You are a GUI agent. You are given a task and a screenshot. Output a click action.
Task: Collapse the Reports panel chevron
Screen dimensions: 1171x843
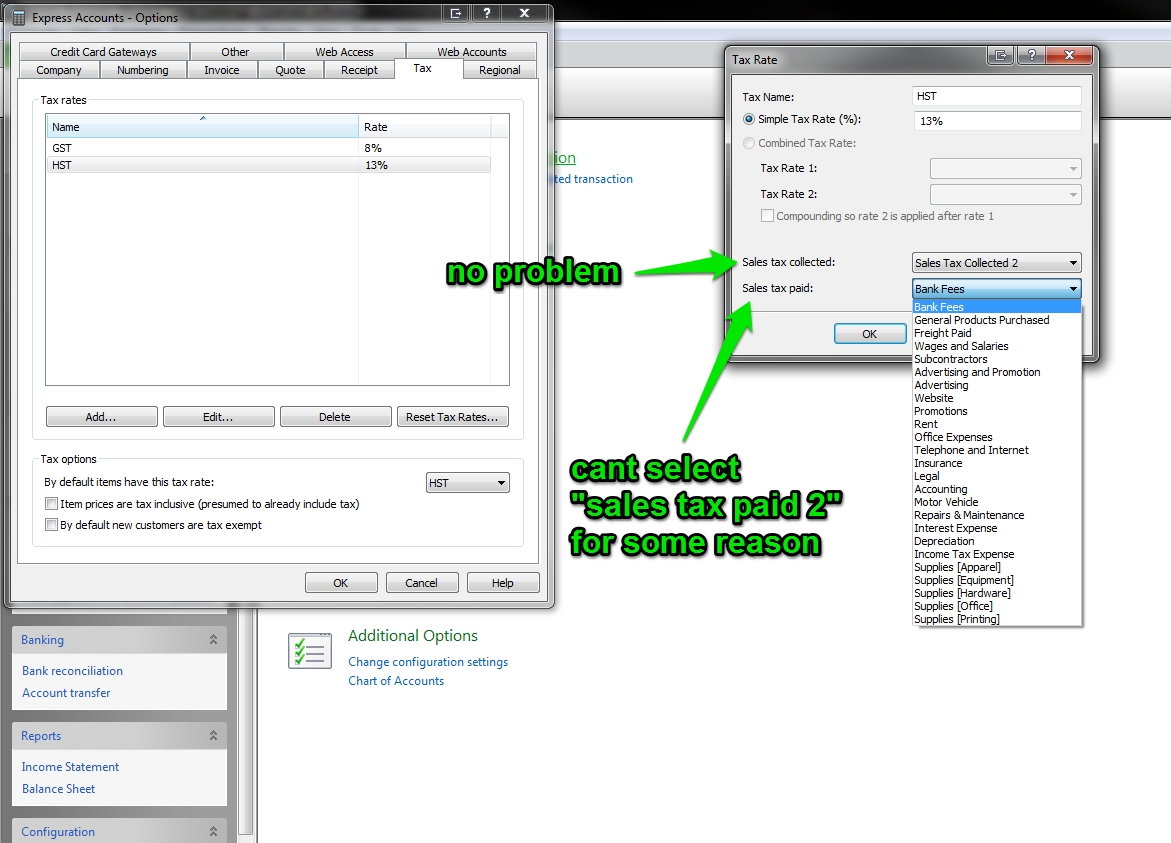tap(214, 735)
